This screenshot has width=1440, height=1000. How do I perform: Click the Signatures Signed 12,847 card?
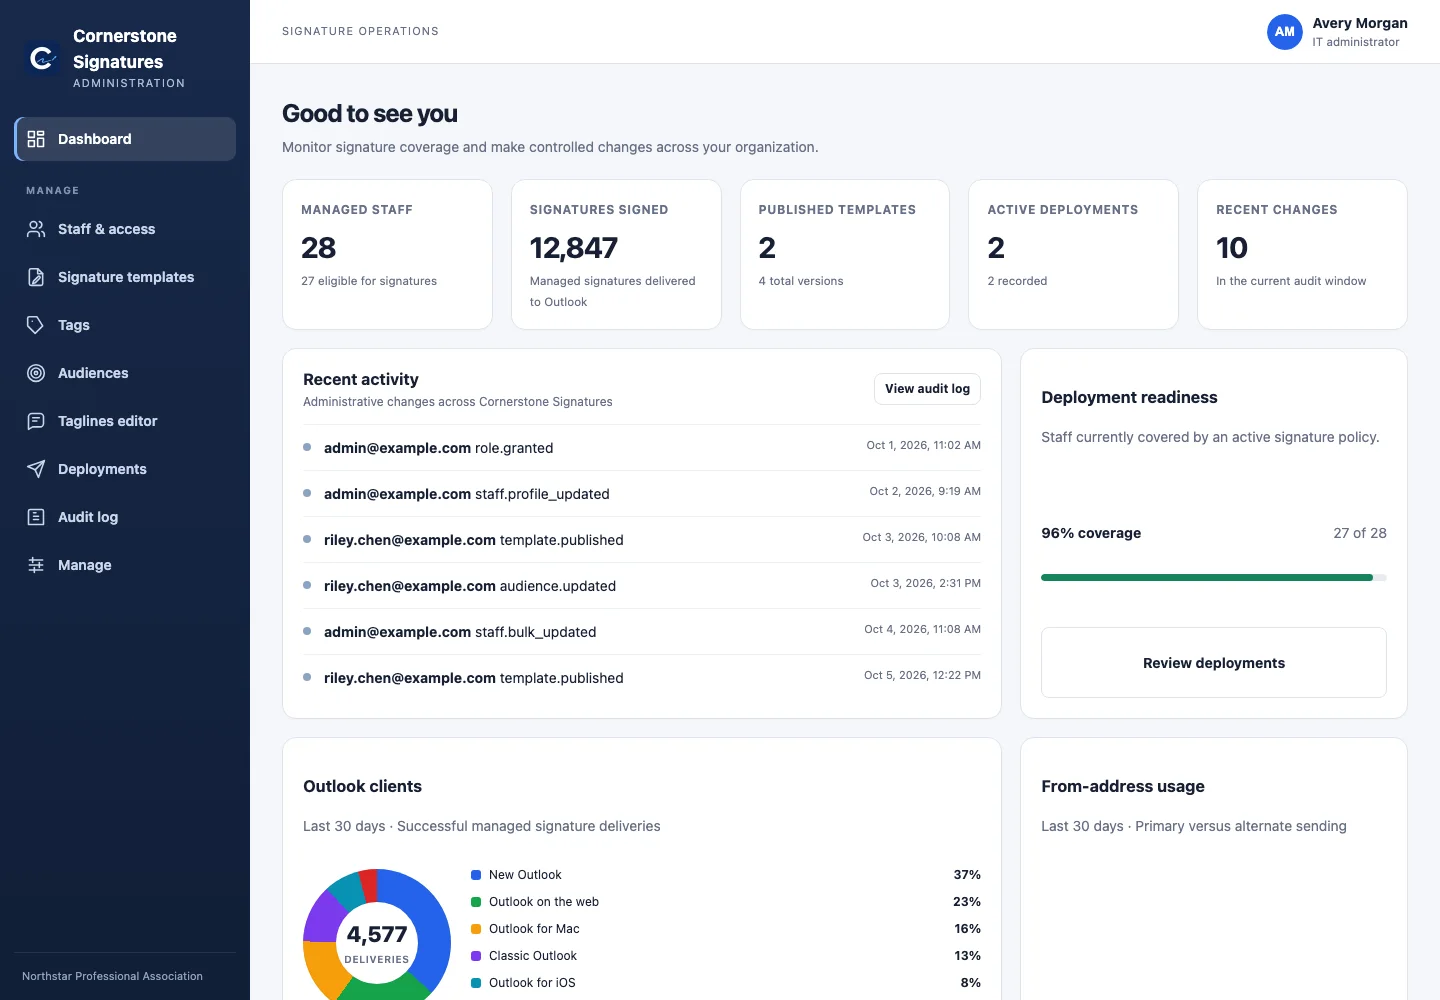[616, 254]
